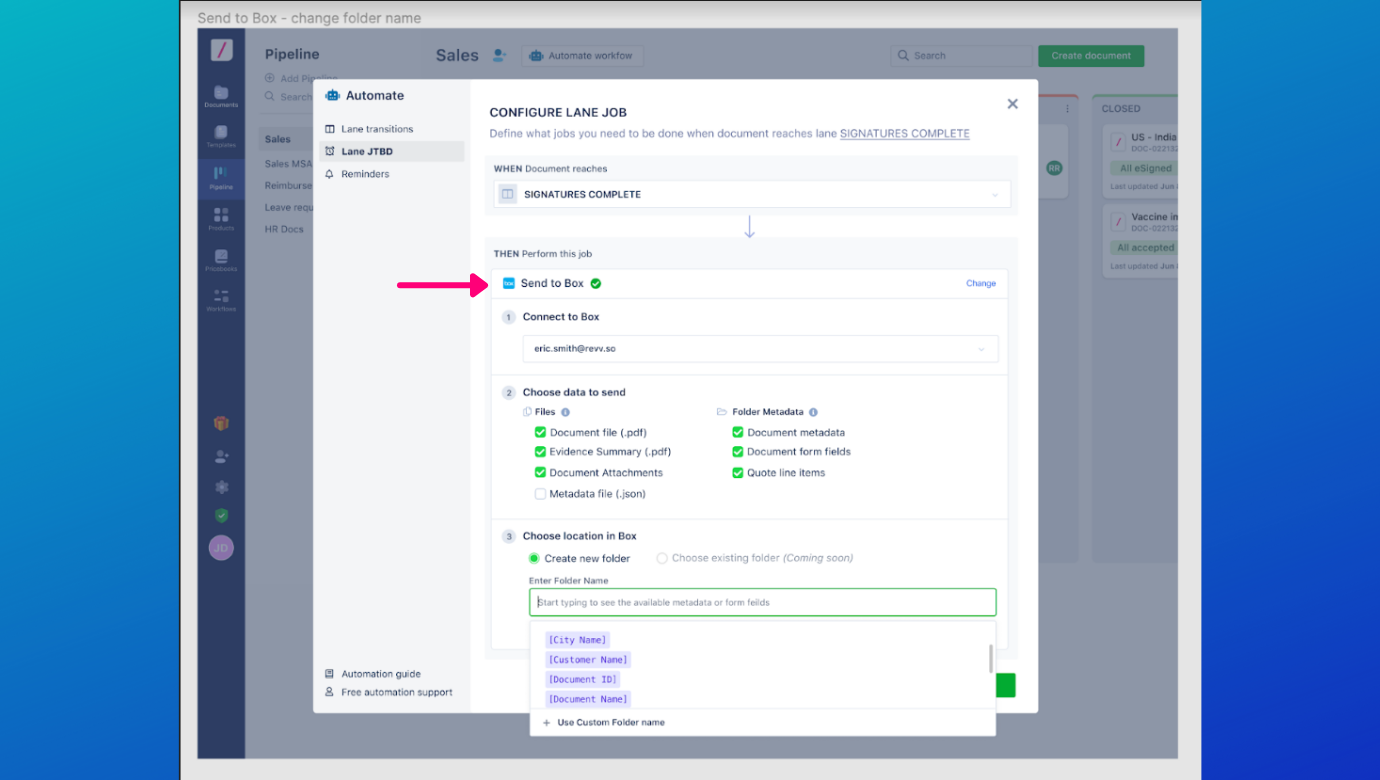Choose [Customer Name] from the suggestions
This screenshot has height=780, width=1380.
point(588,660)
